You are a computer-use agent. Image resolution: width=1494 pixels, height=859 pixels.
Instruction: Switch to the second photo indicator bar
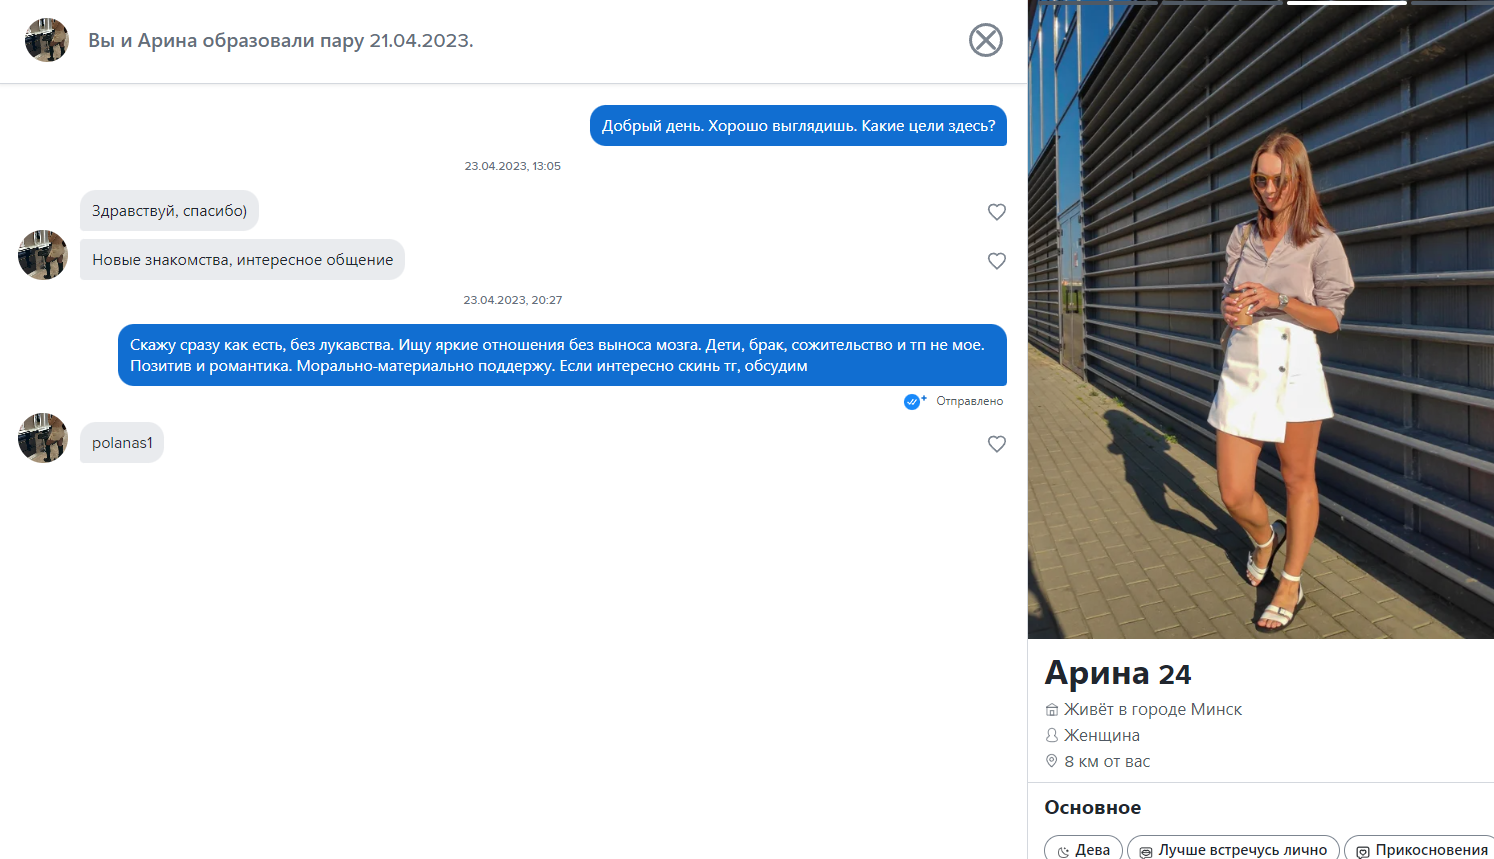click(x=1222, y=3)
